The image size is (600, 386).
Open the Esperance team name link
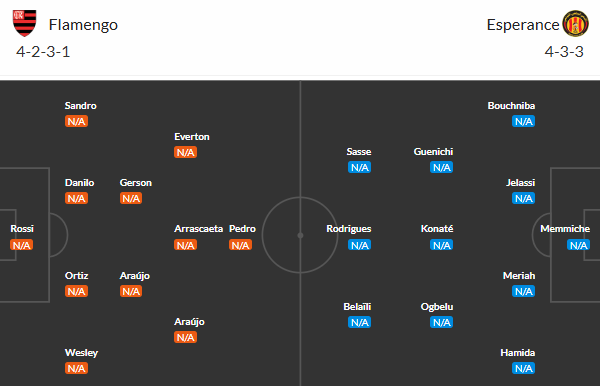523,25
